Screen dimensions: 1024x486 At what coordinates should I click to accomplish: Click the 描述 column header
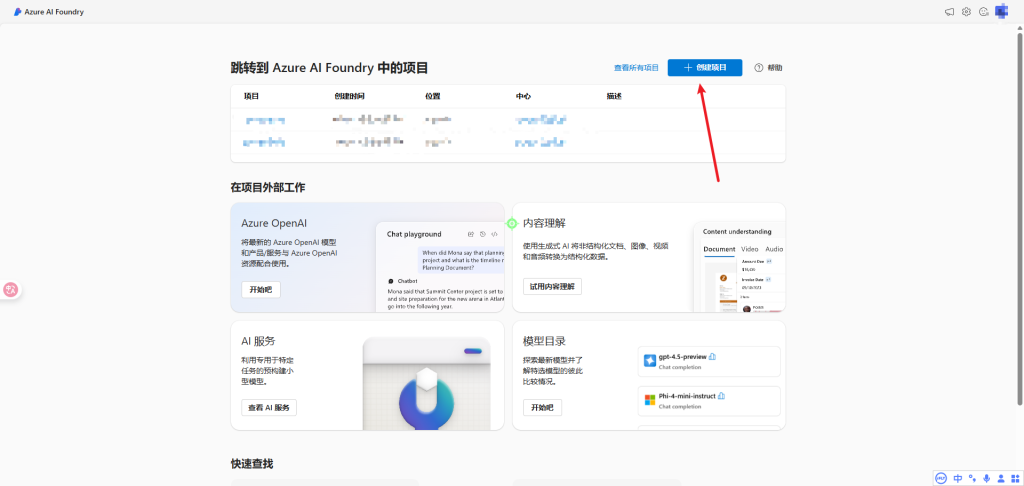(x=614, y=96)
